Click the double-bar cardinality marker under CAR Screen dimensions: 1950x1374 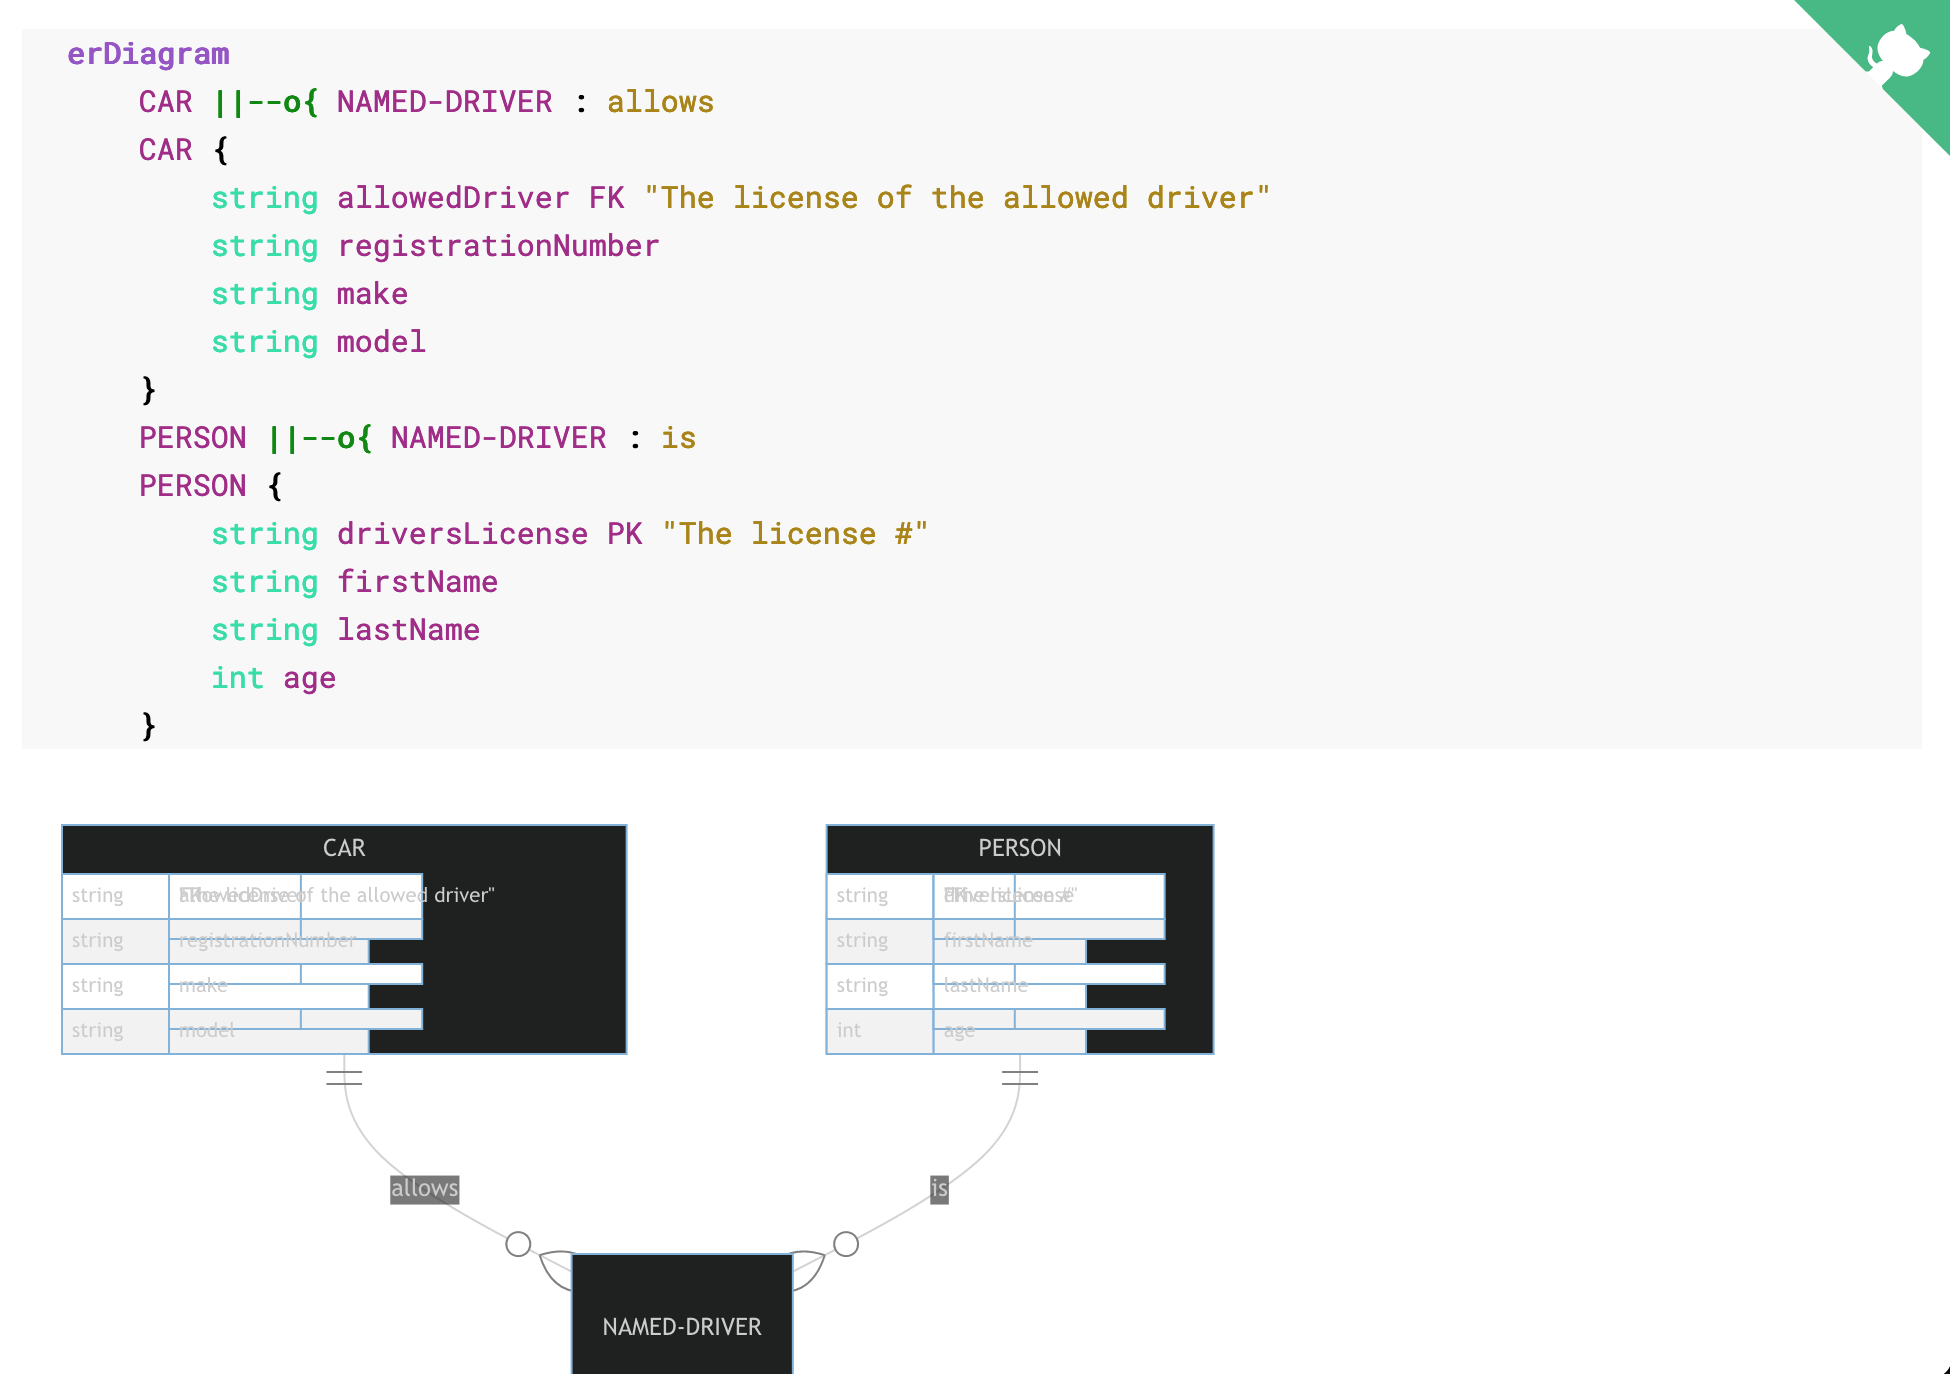point(344,1076)
